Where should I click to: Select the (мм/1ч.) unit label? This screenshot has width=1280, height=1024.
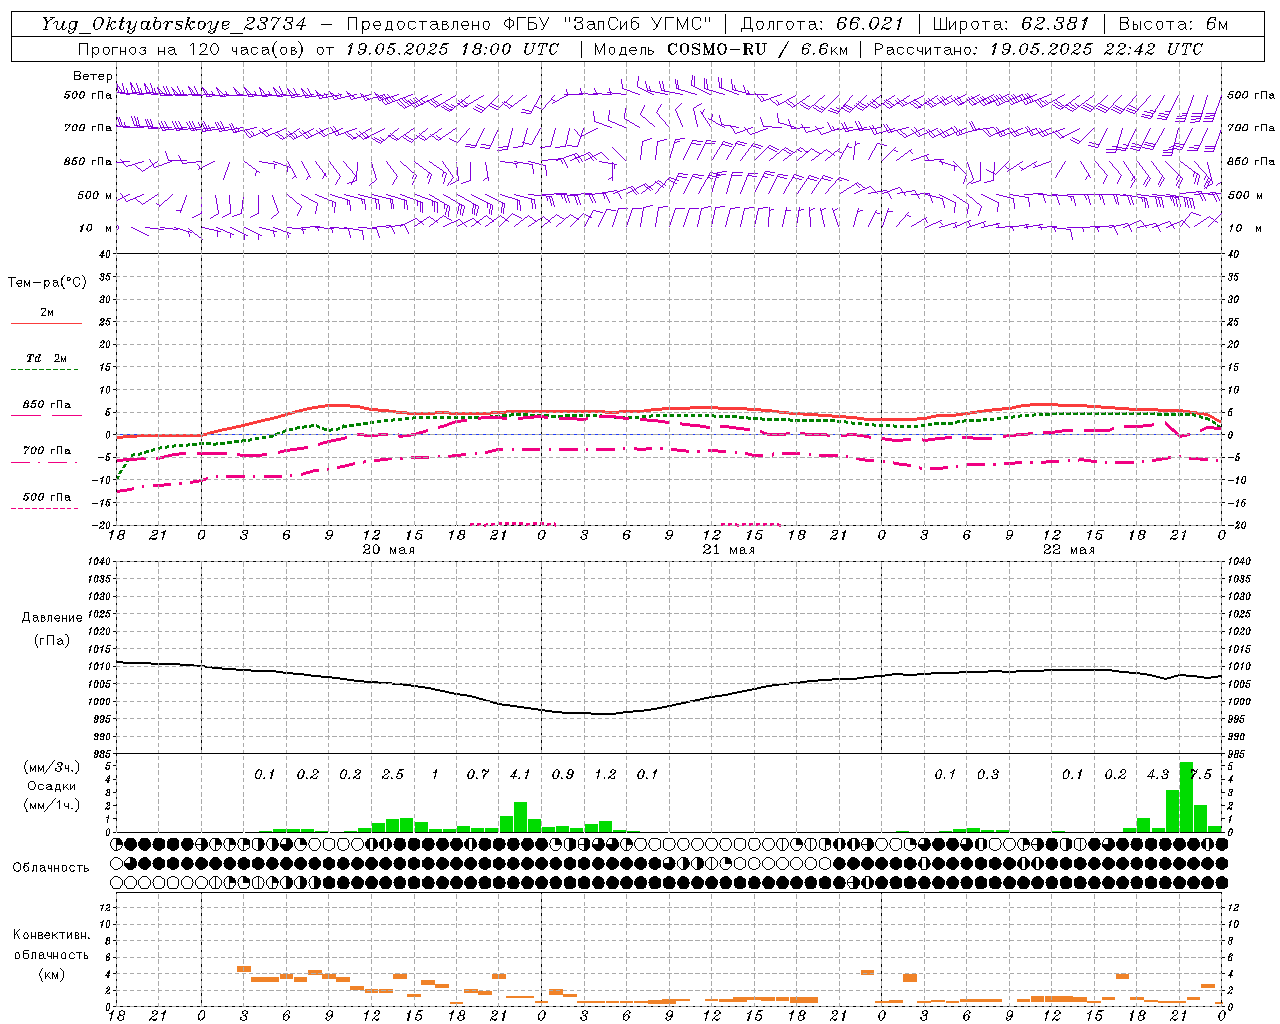51,804
